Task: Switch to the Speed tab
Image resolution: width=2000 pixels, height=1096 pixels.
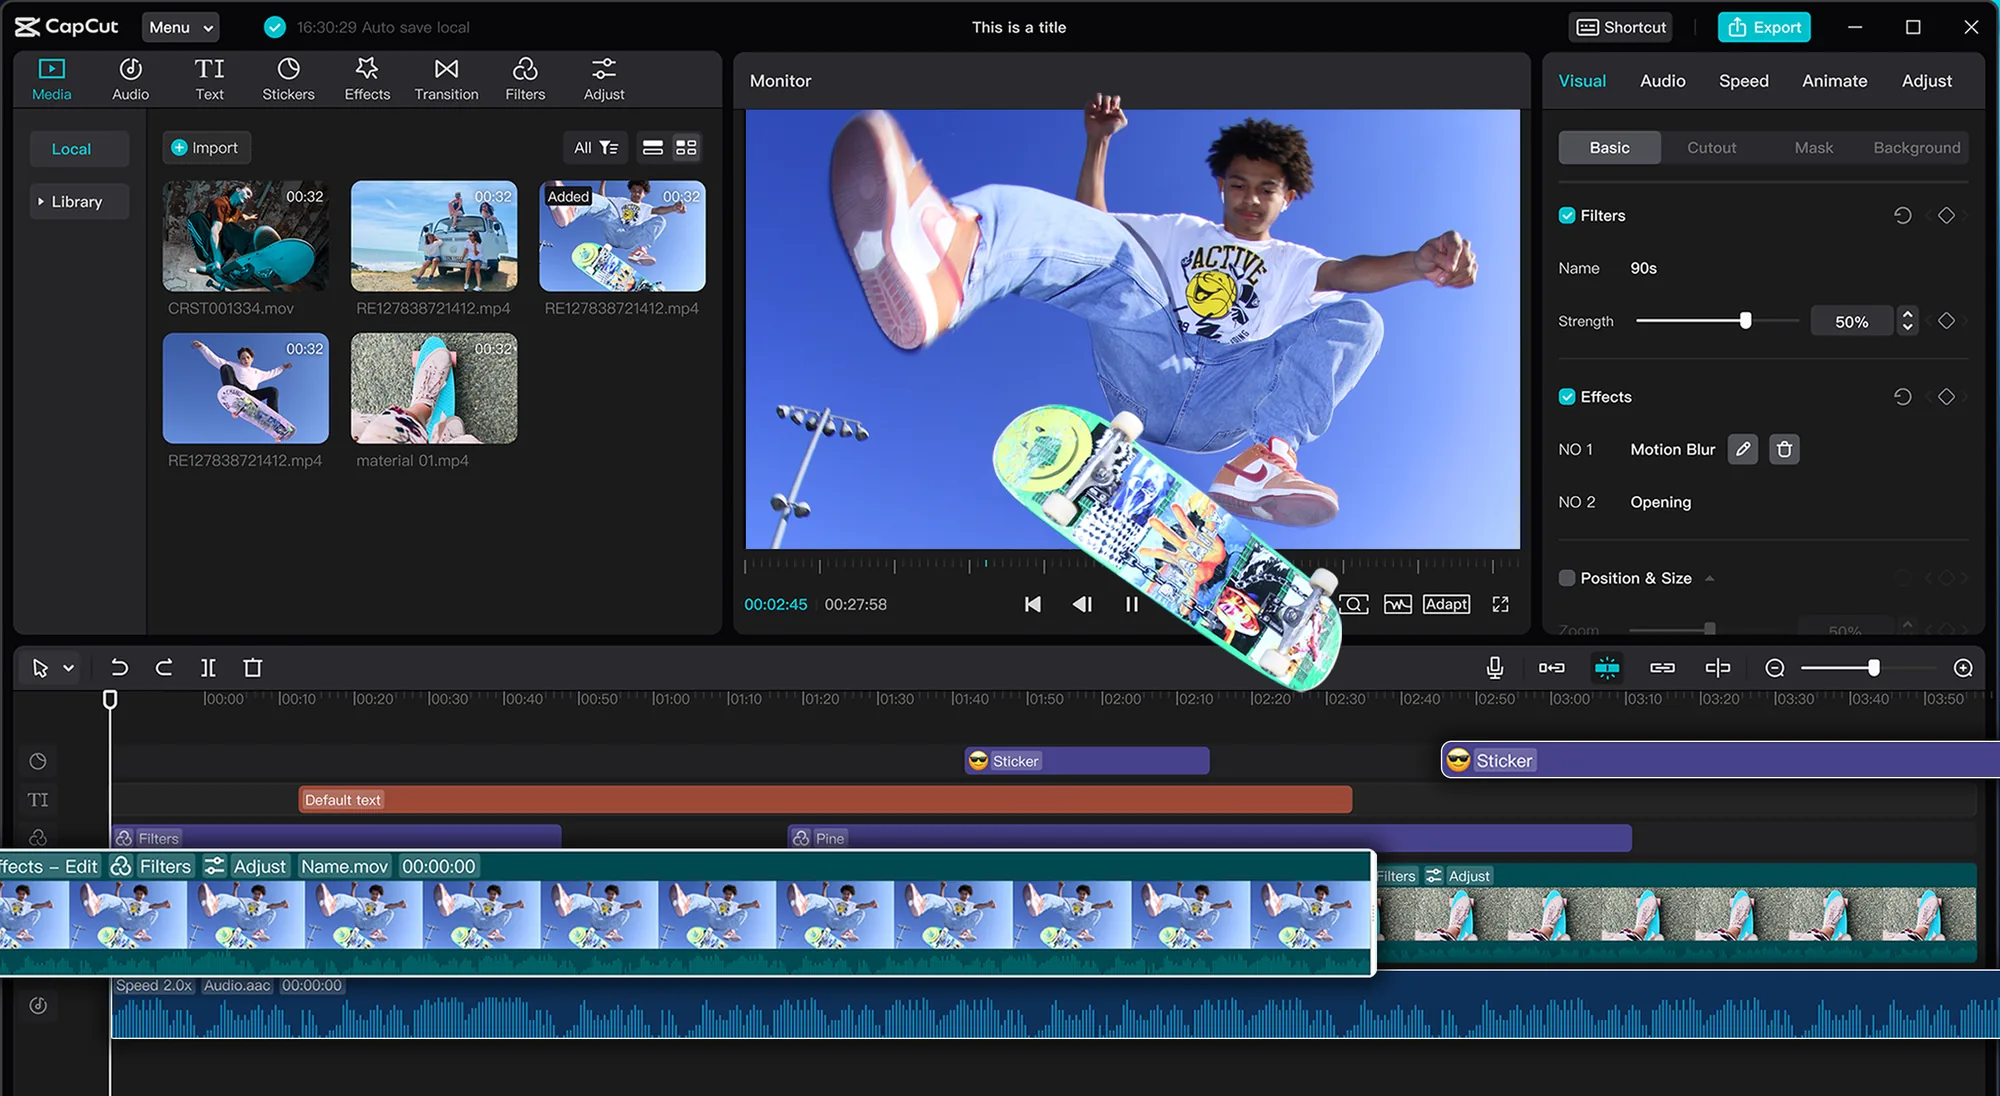Action: pyautogui.click(x=1743, y=81)
